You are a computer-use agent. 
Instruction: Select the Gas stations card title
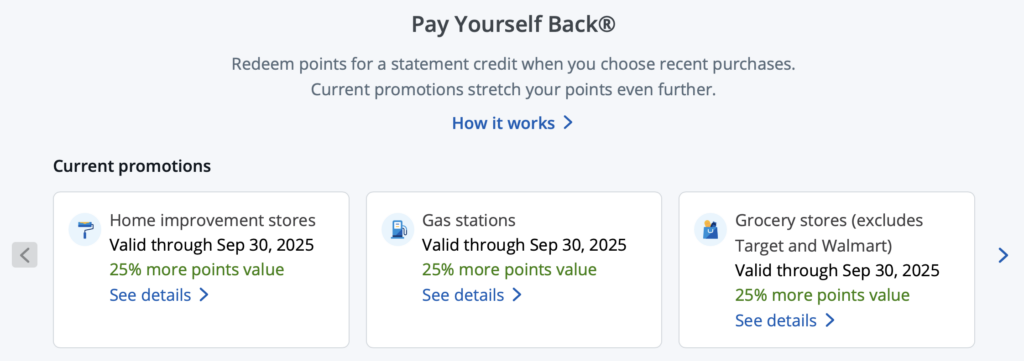point(469,220)
